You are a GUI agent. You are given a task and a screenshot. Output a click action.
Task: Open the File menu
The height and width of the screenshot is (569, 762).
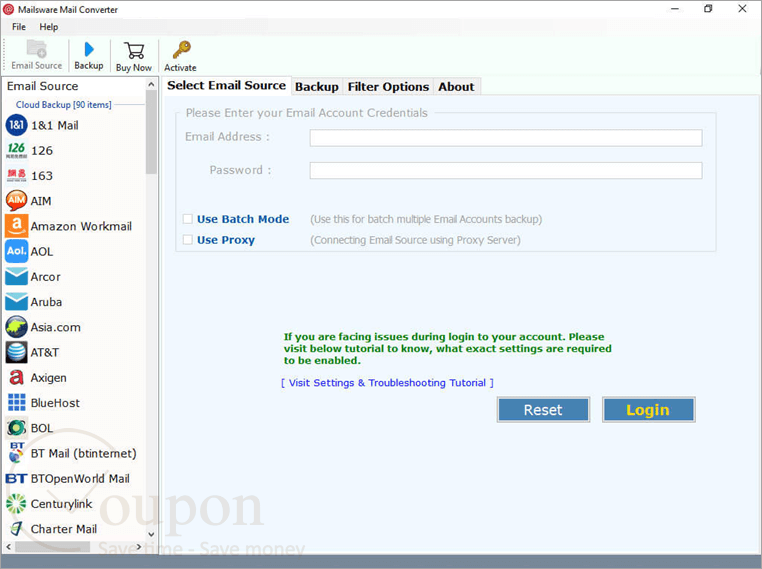tap(19, 27)
